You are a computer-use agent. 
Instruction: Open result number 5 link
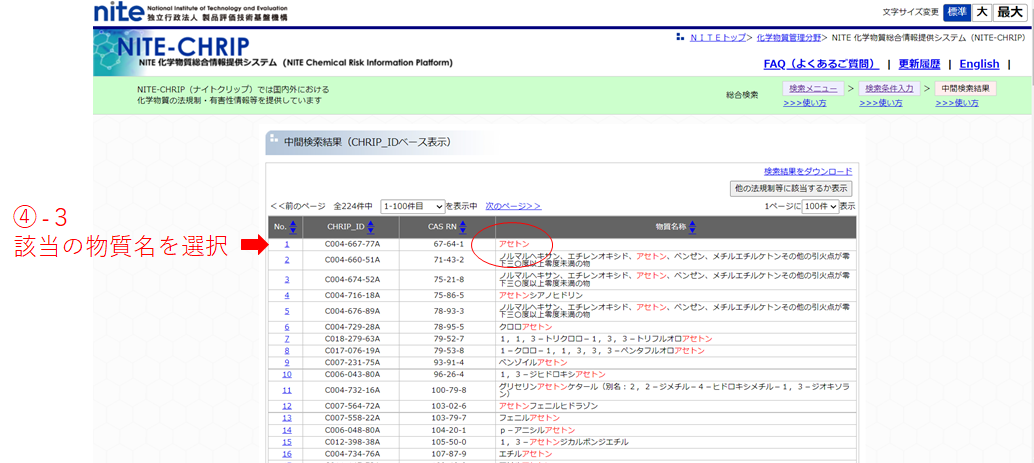coord(286,311)
